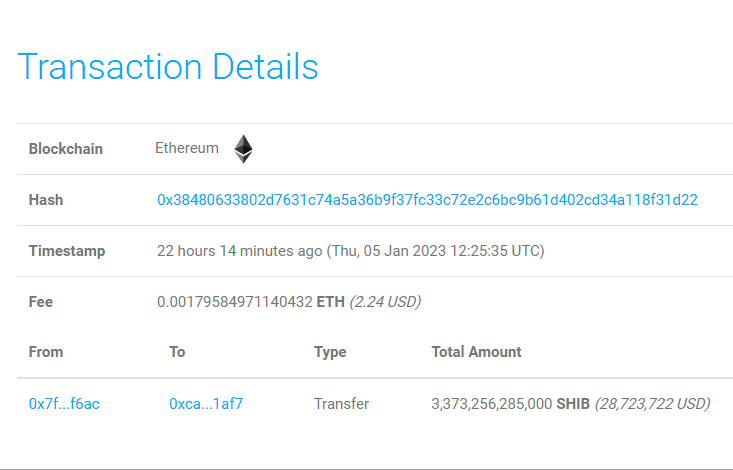Click the From column header
This screenshot has width=733, height=470.
tap(46, 352)
